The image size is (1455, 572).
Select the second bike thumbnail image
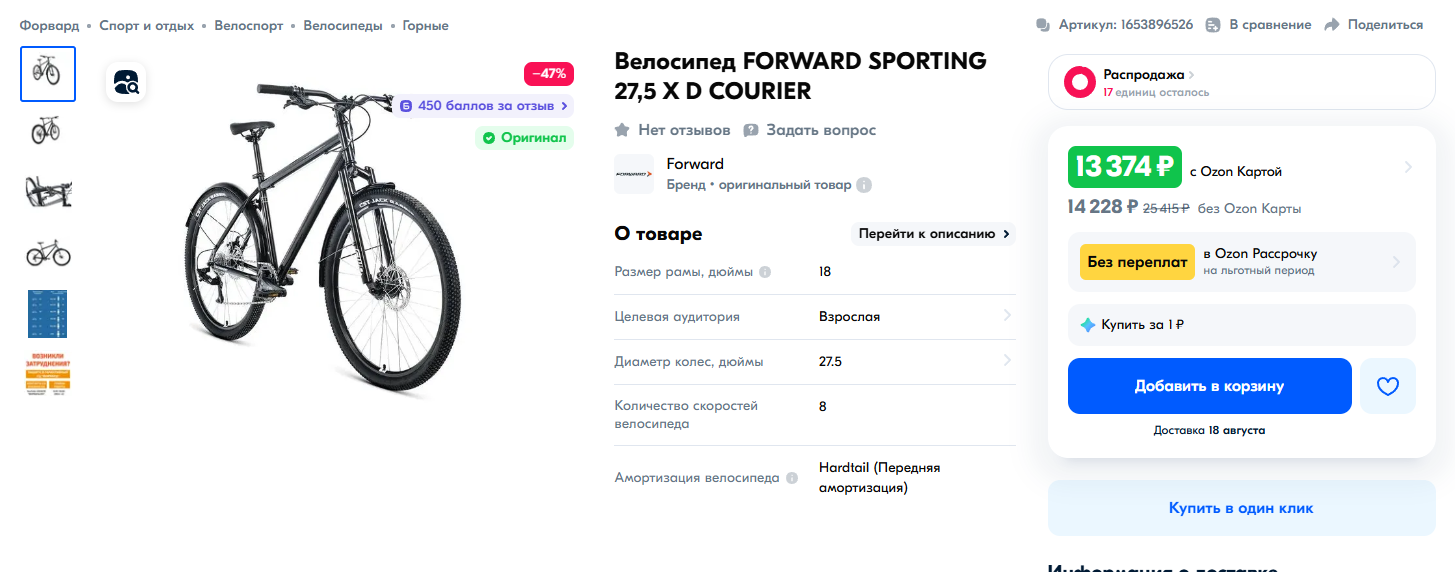point(47,130)
